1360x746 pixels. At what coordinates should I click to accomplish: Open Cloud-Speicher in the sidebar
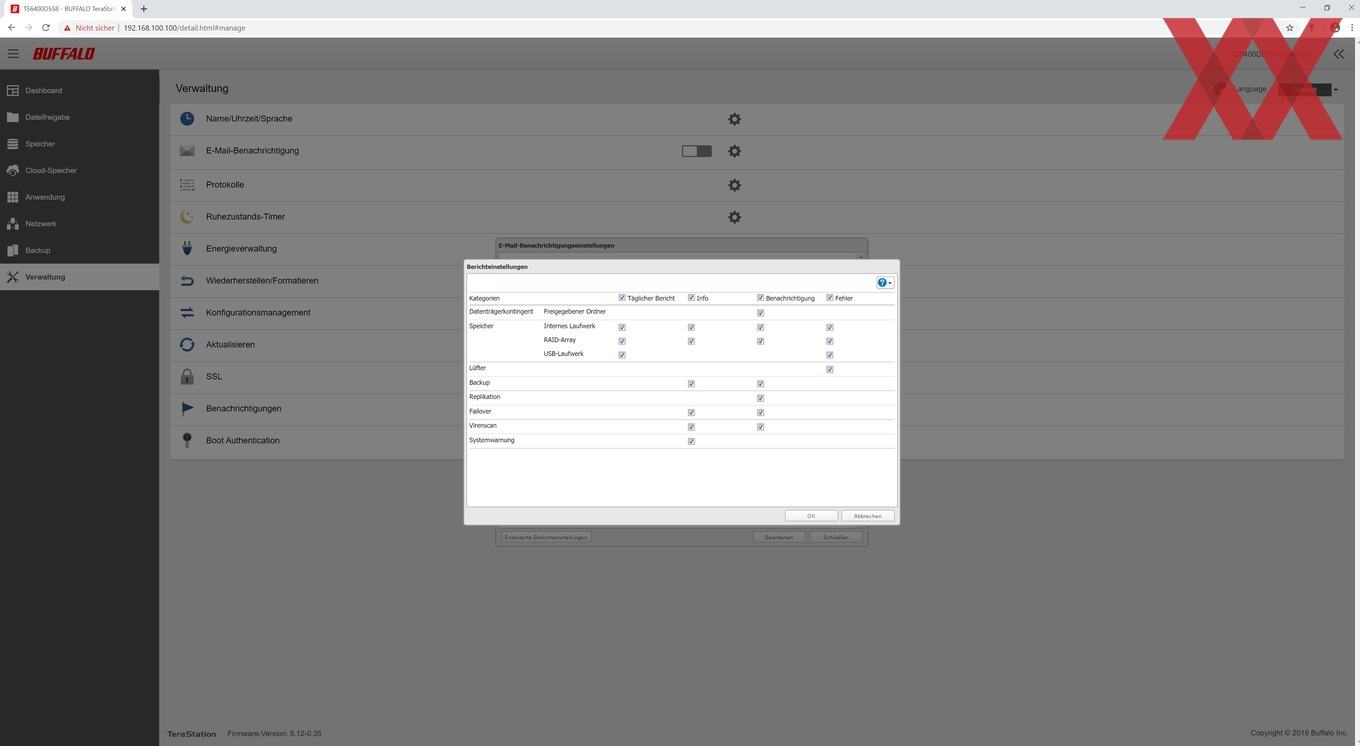[51, 171]
